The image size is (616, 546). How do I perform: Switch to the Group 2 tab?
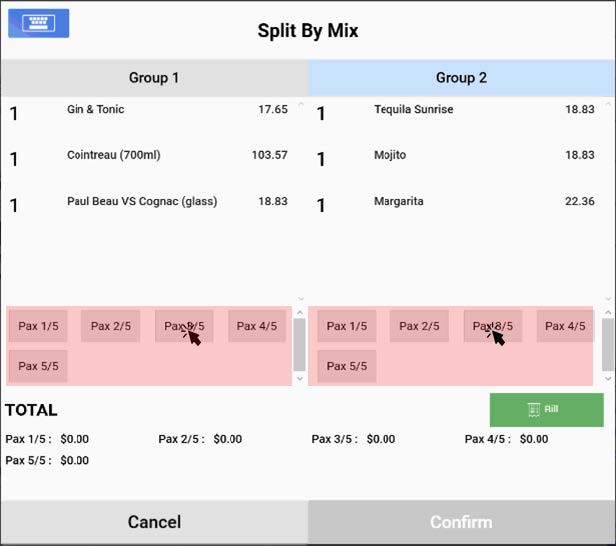click(x=461, y=78)
